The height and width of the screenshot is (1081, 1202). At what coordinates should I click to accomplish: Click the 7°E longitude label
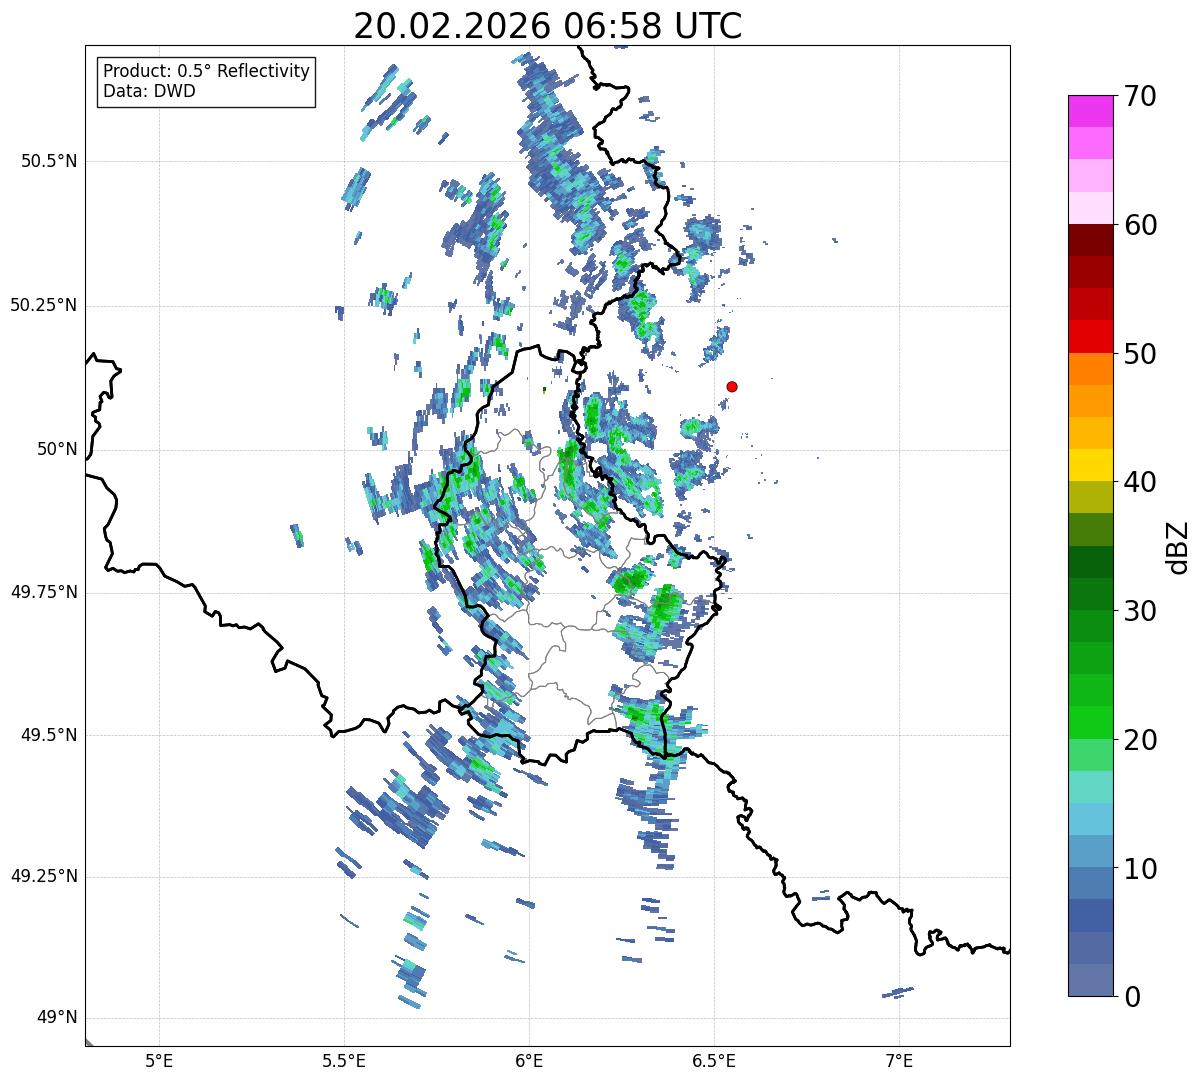pyautogui.click(x=900, y=1060)
